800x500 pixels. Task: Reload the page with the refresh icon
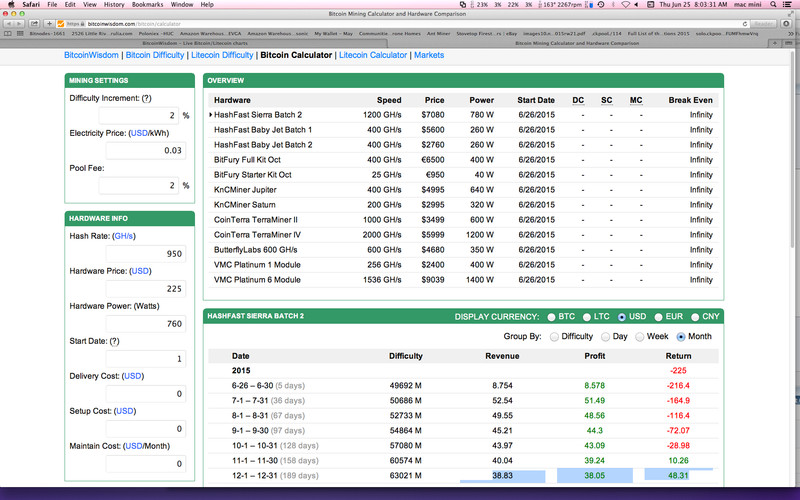tap(745, 23)
